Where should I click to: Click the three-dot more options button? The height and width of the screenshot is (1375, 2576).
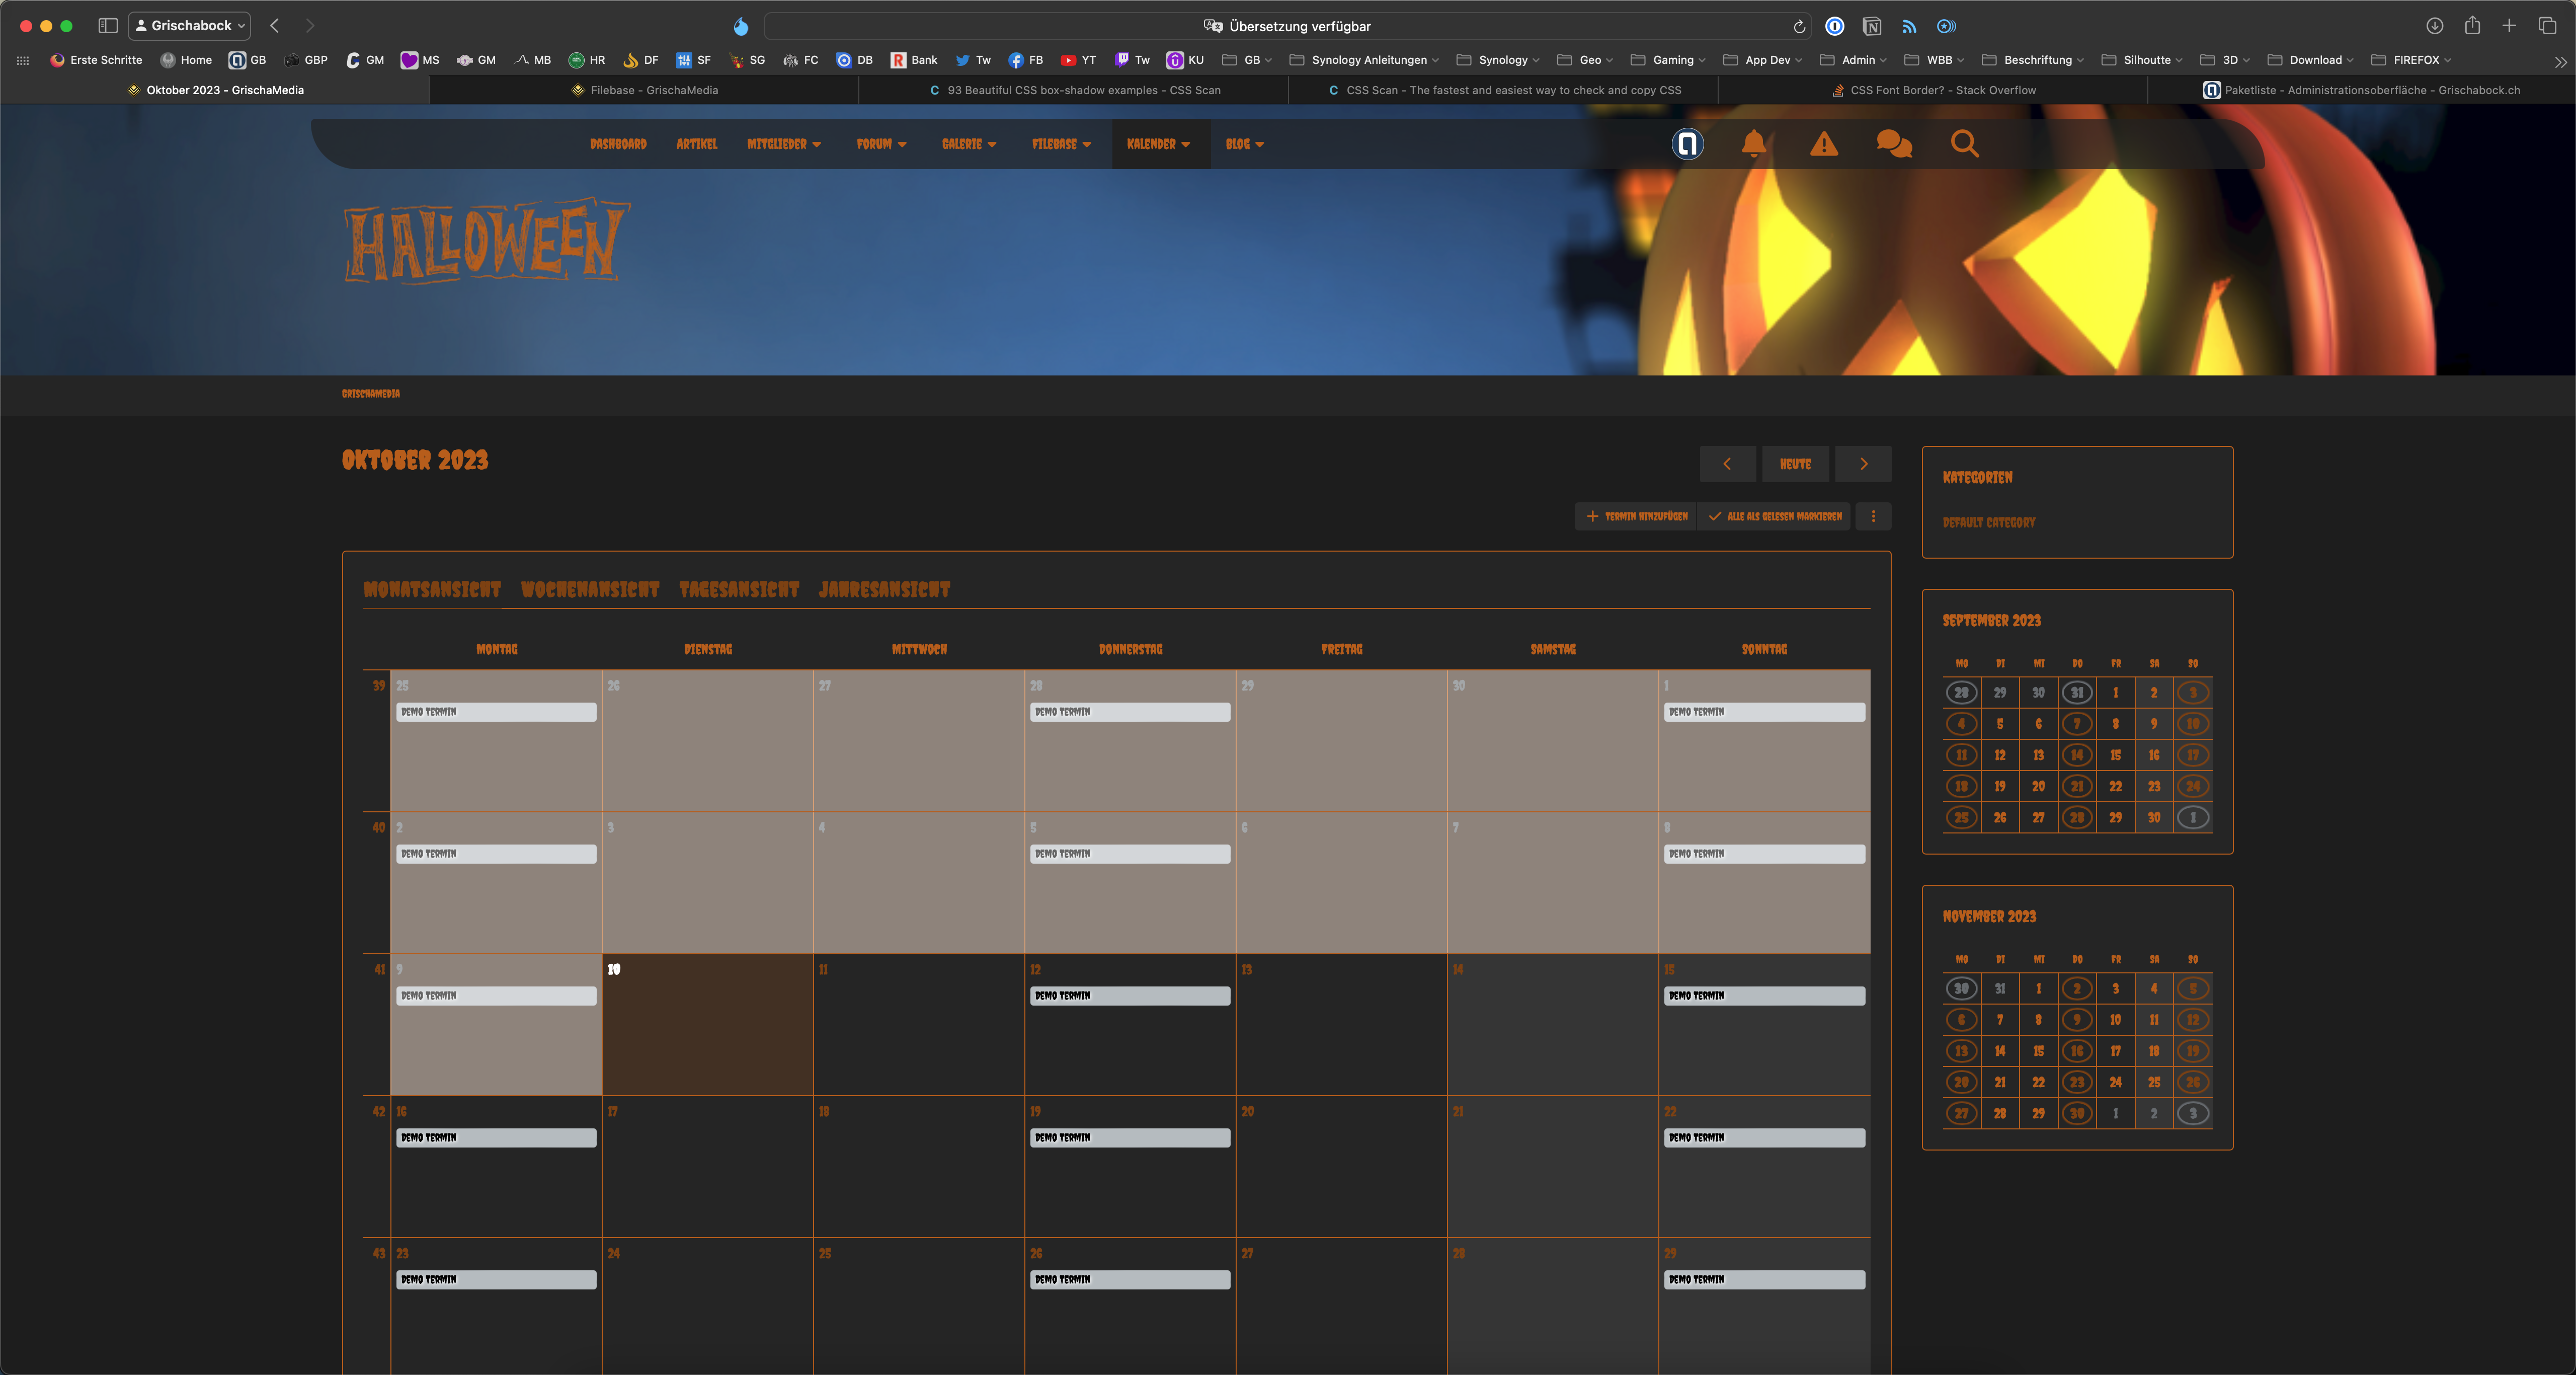[1873, 516]
